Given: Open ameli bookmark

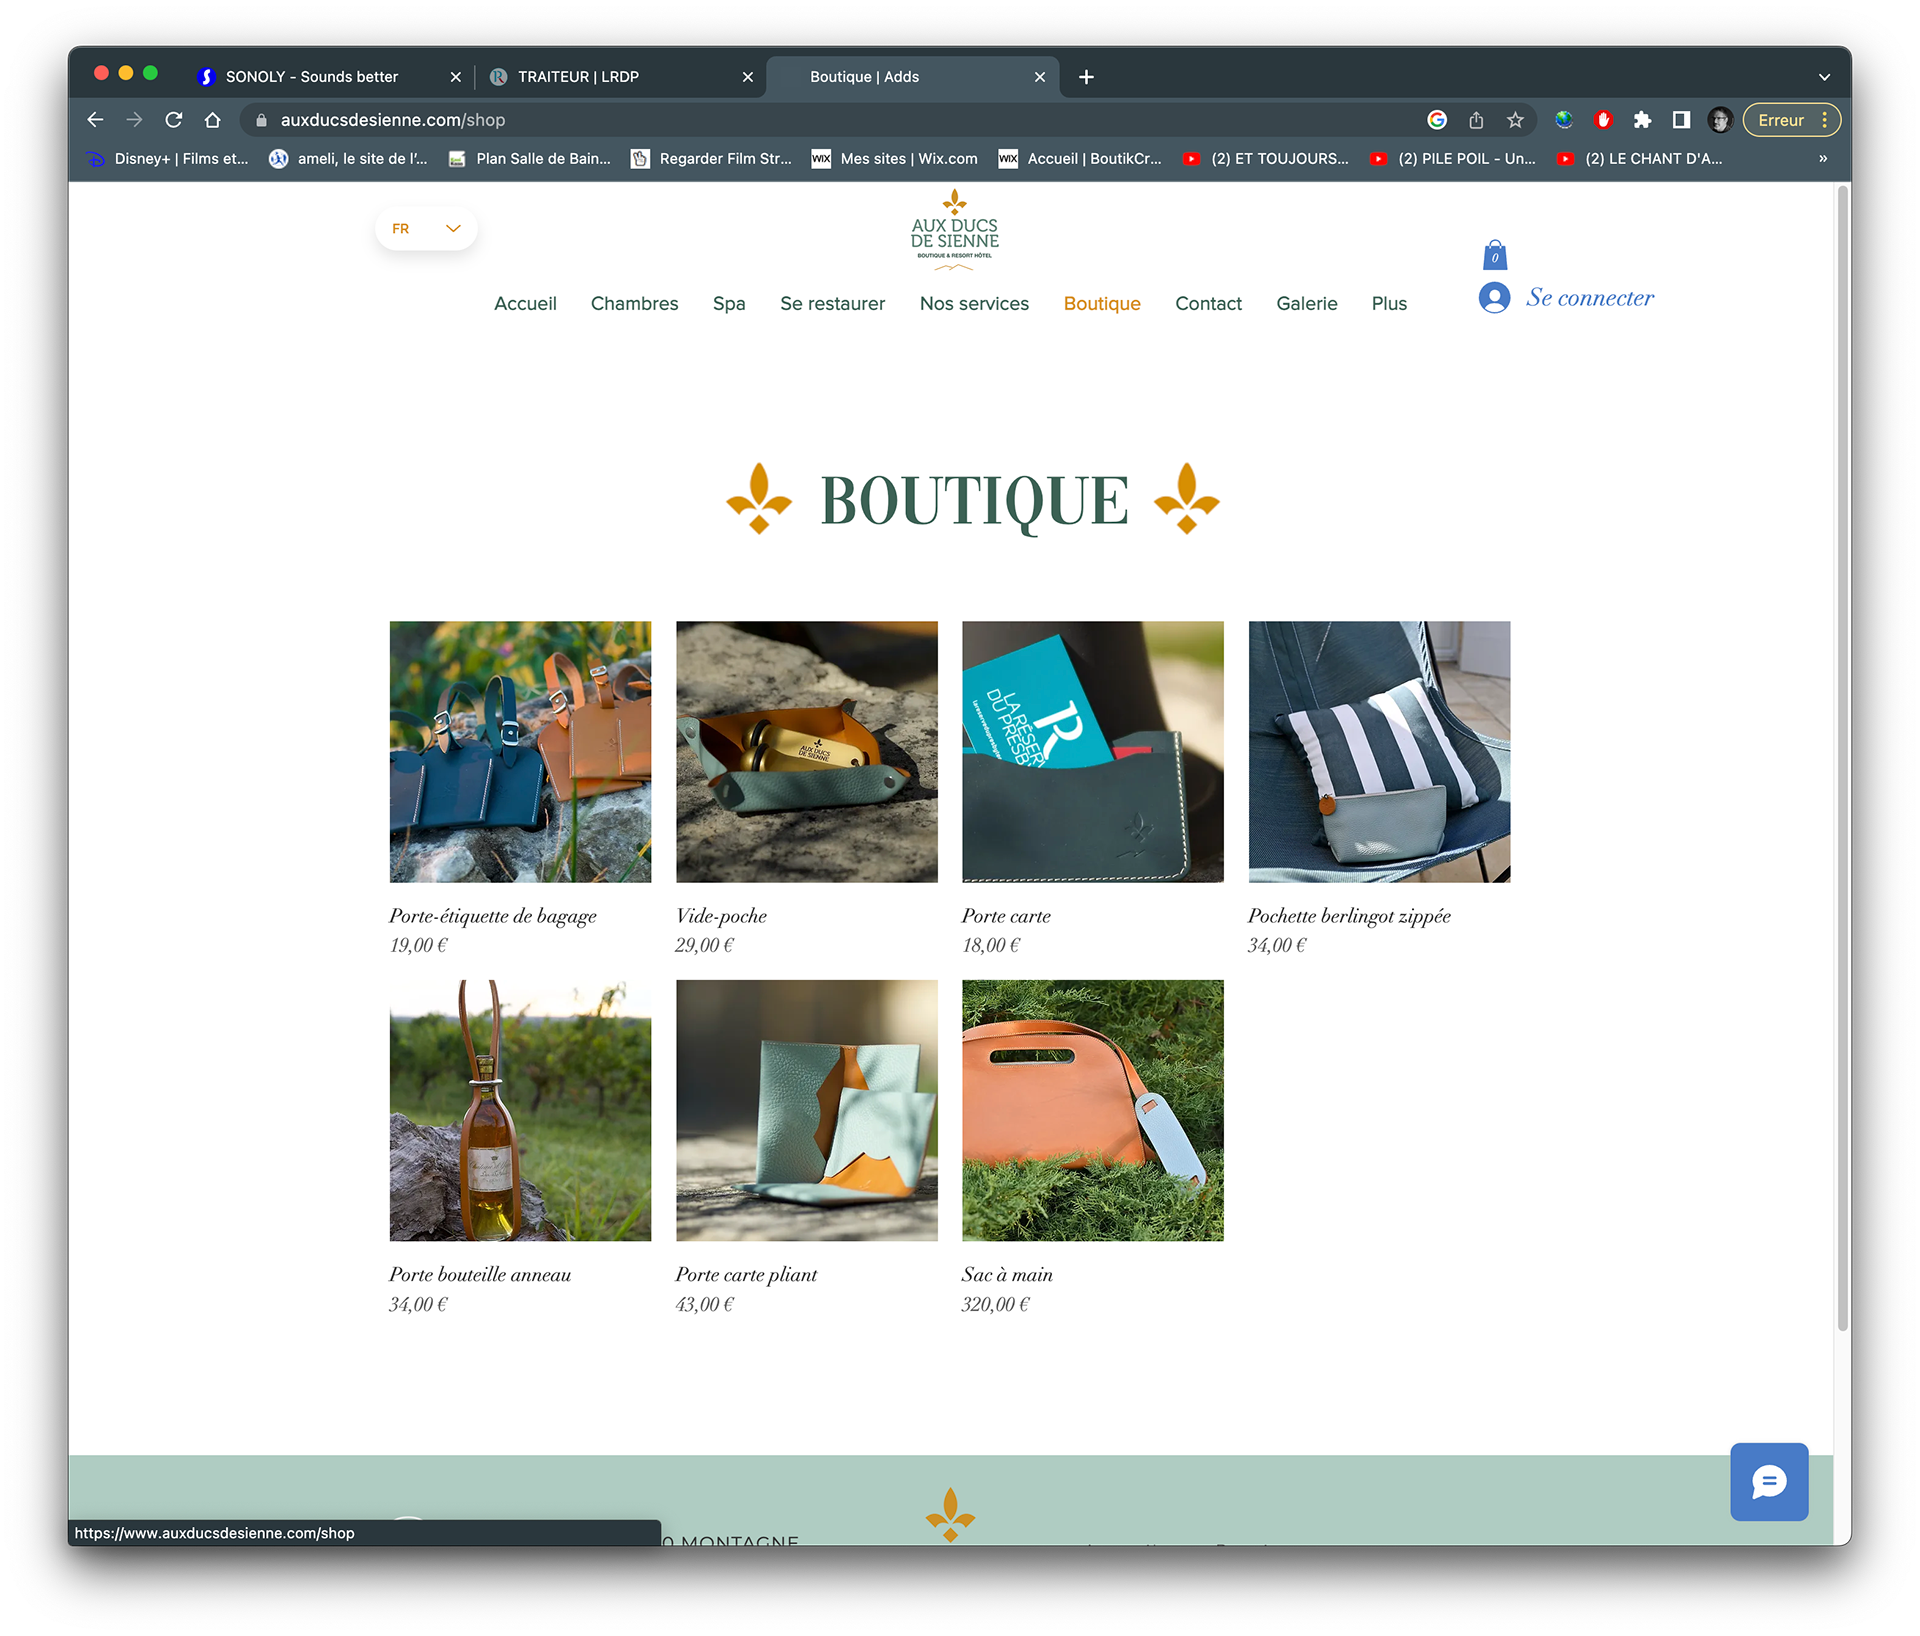Looking at the screenshot, I should [348, 159].
